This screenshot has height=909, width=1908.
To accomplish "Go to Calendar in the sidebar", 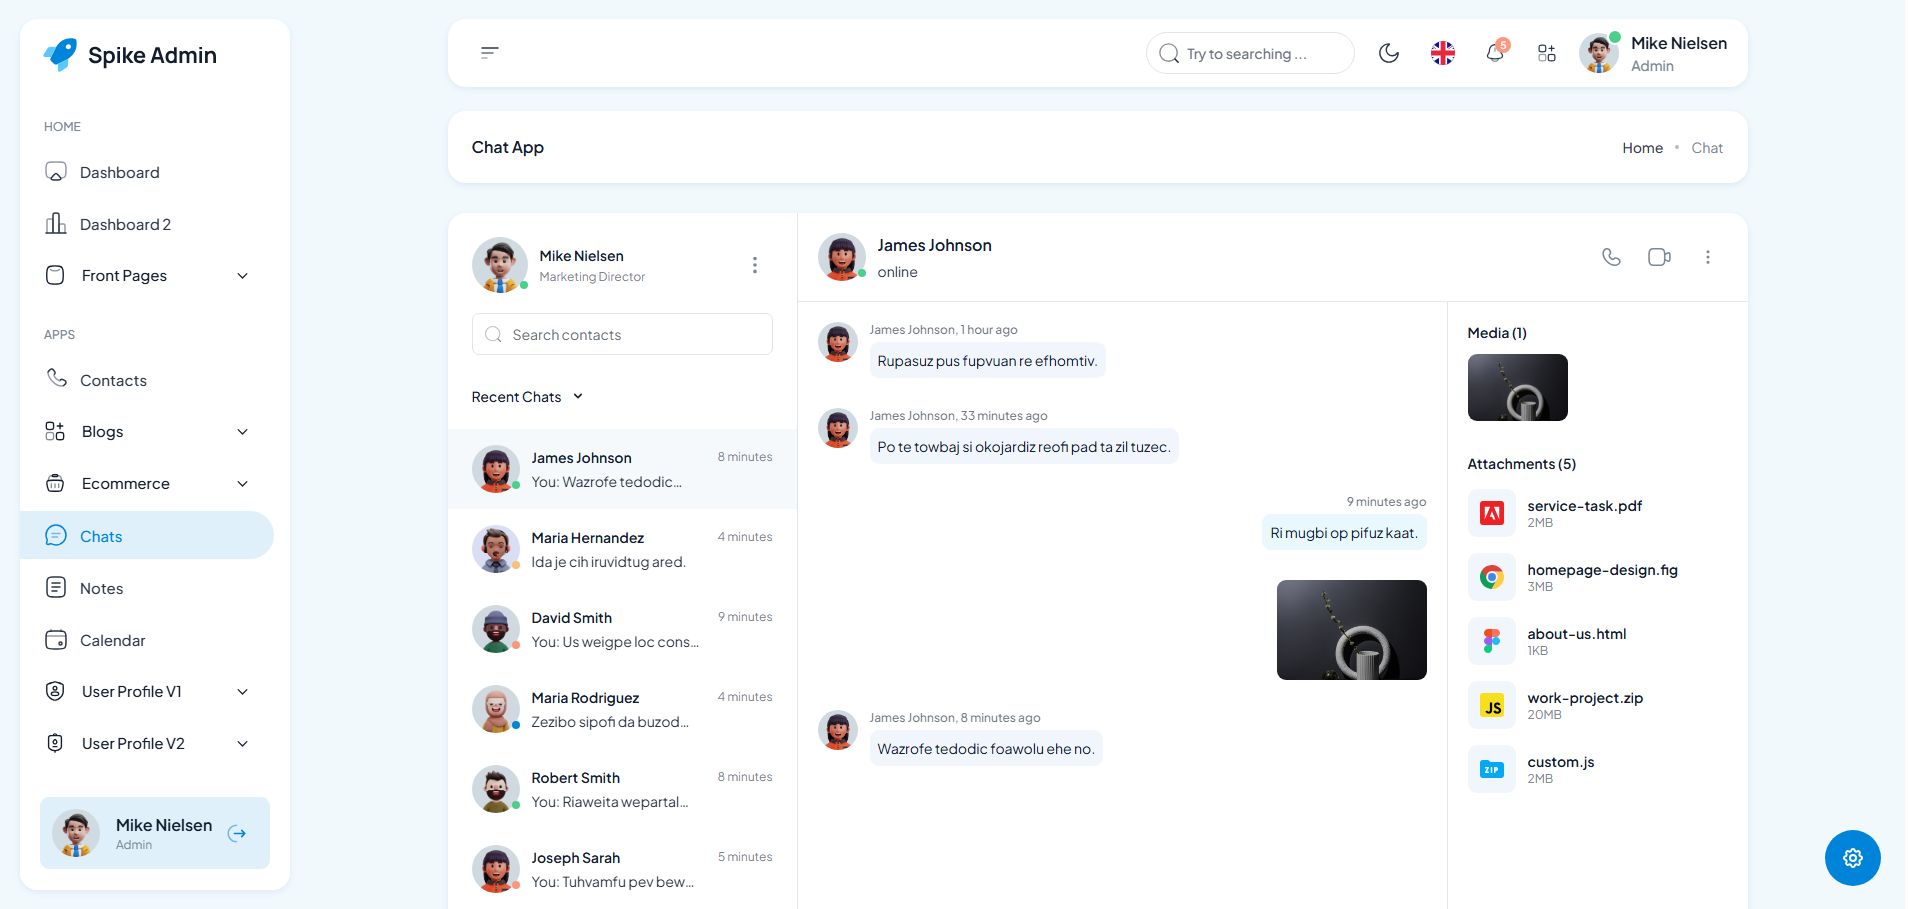I will 112,640.
